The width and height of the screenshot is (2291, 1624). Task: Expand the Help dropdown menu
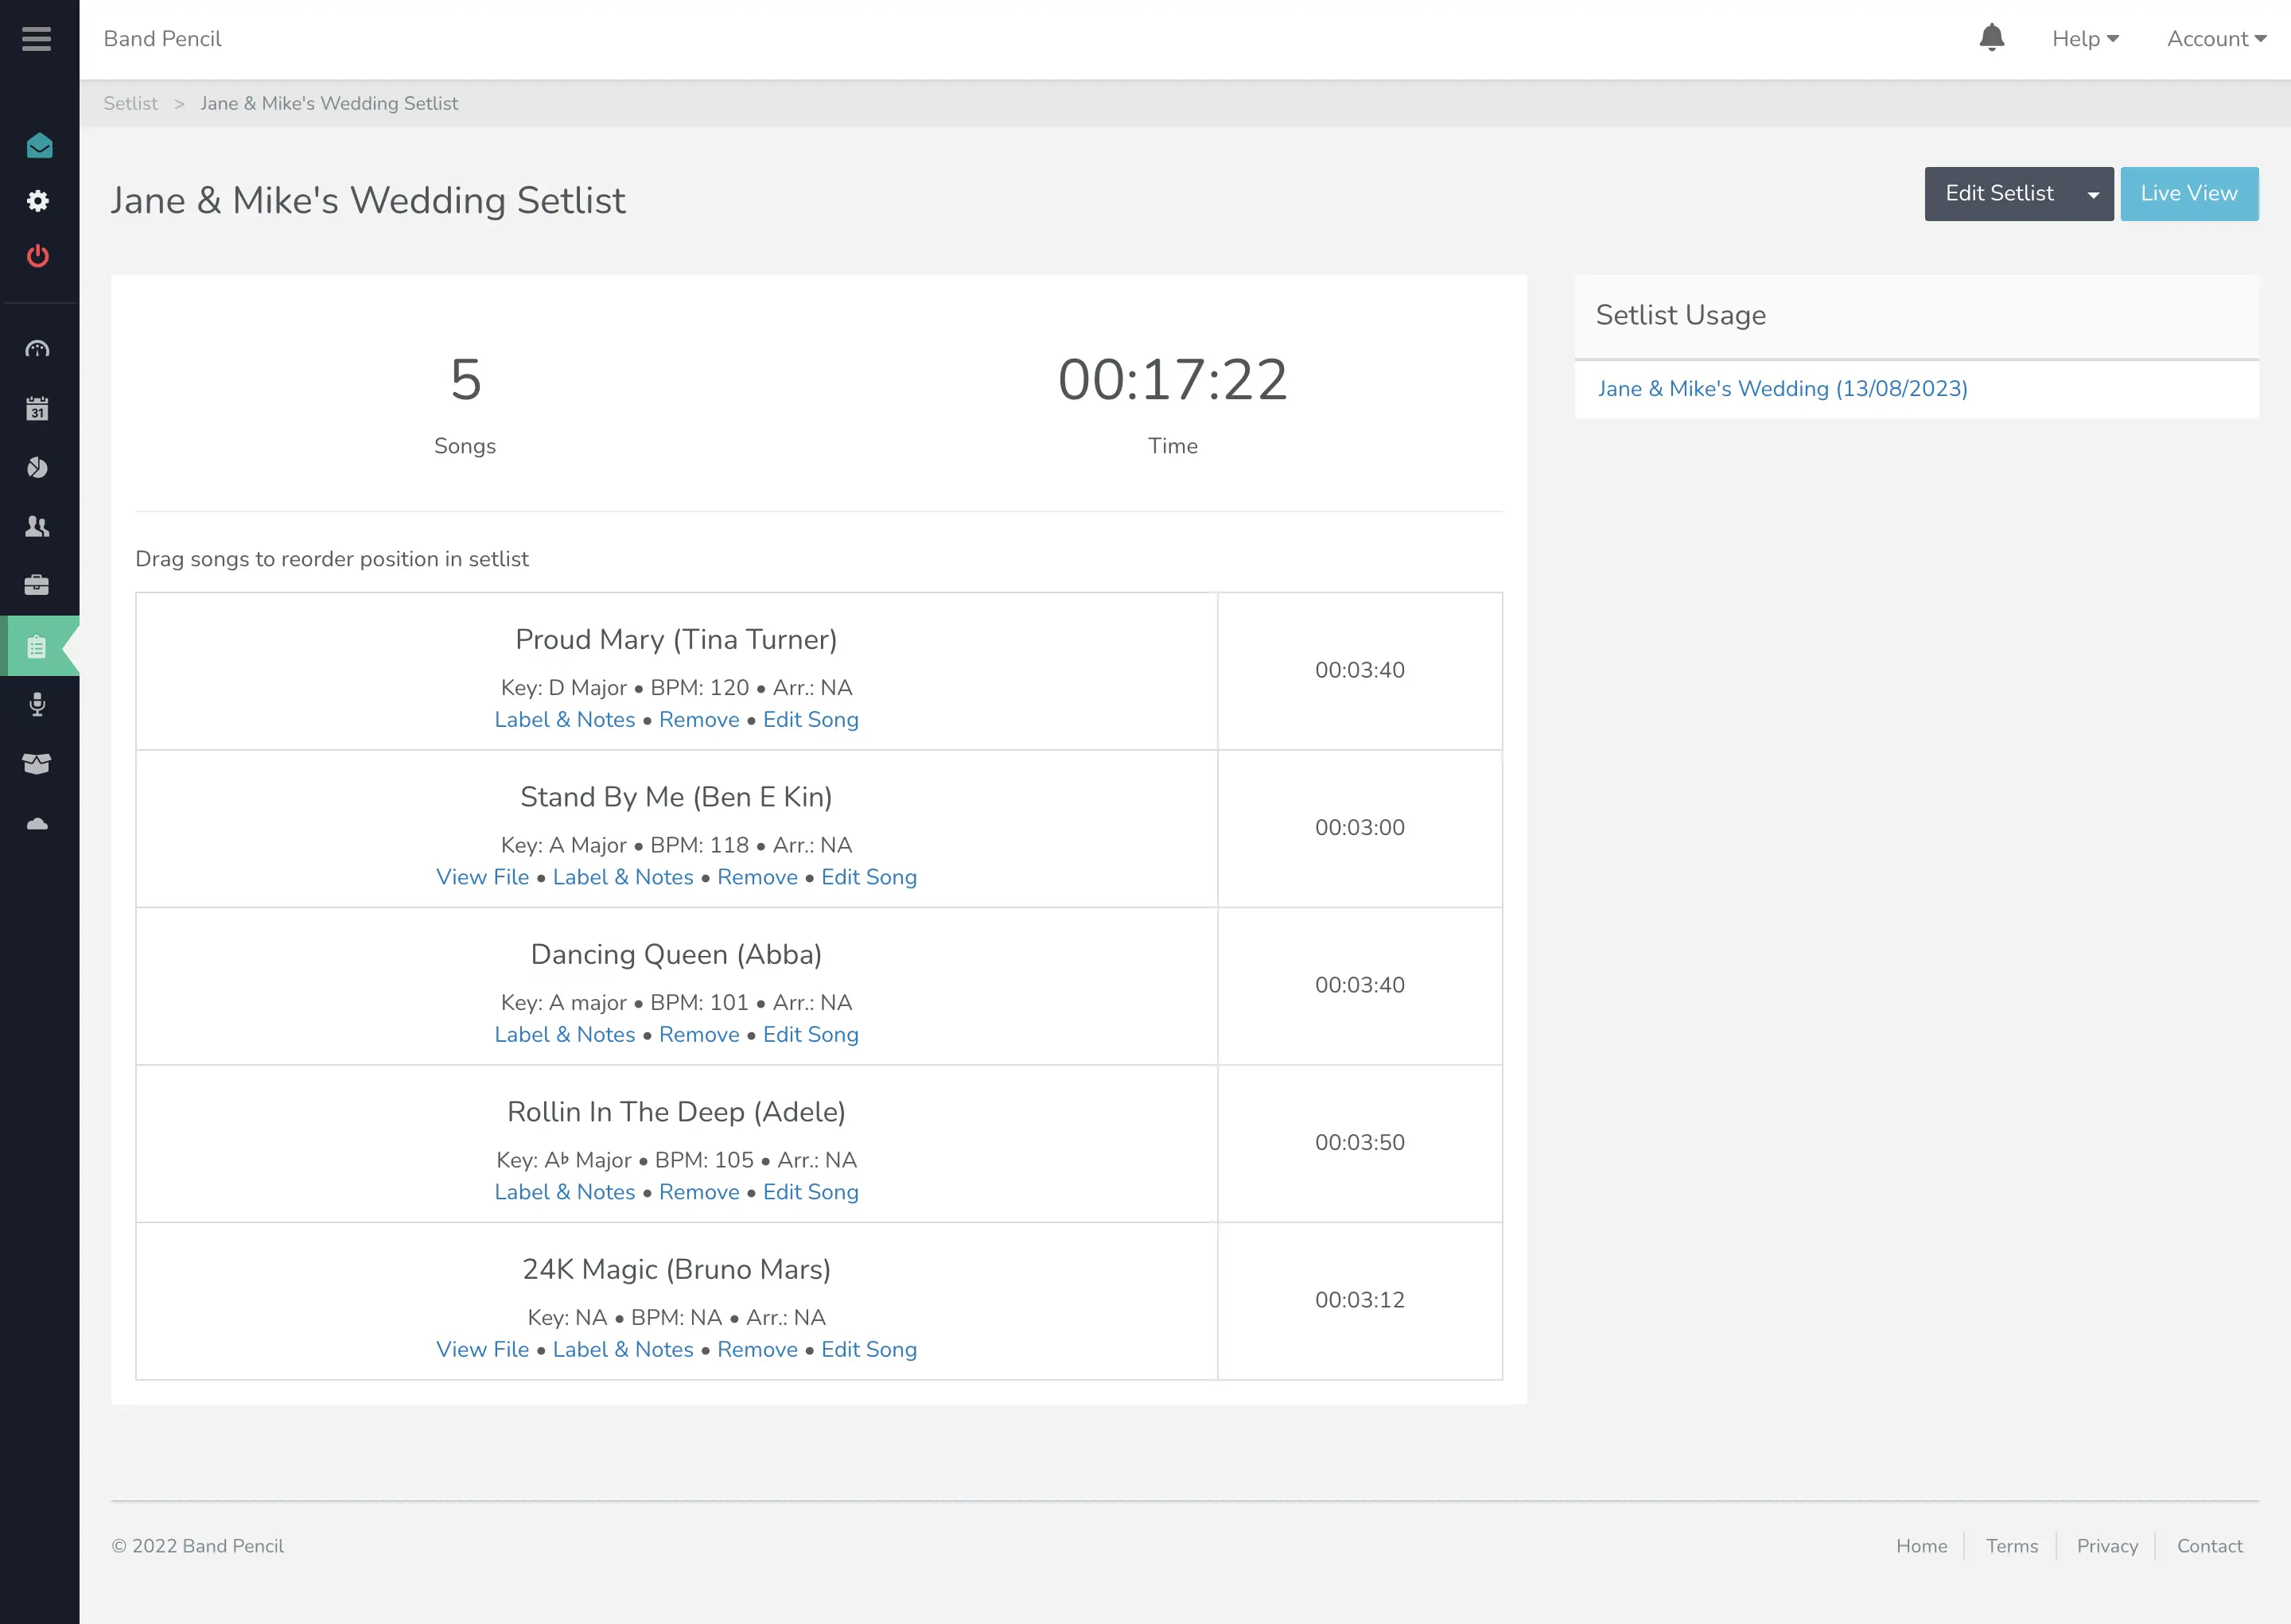(2086, 39)
